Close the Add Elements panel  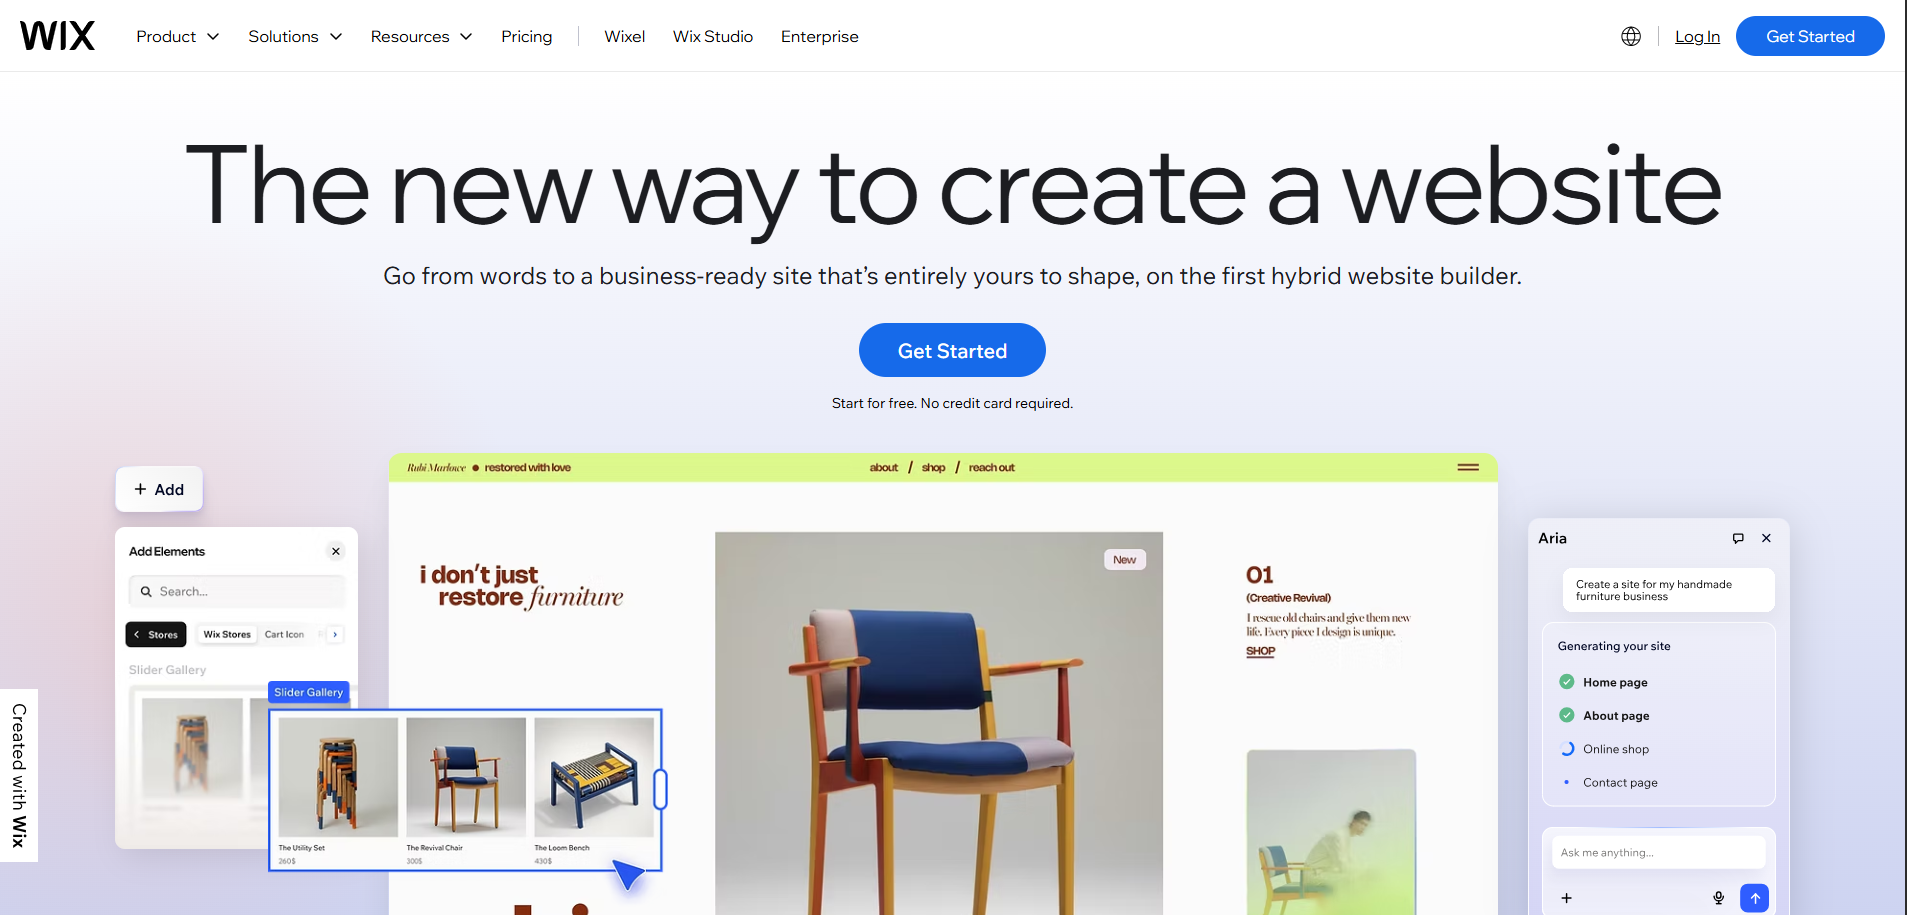click(336, 551)
